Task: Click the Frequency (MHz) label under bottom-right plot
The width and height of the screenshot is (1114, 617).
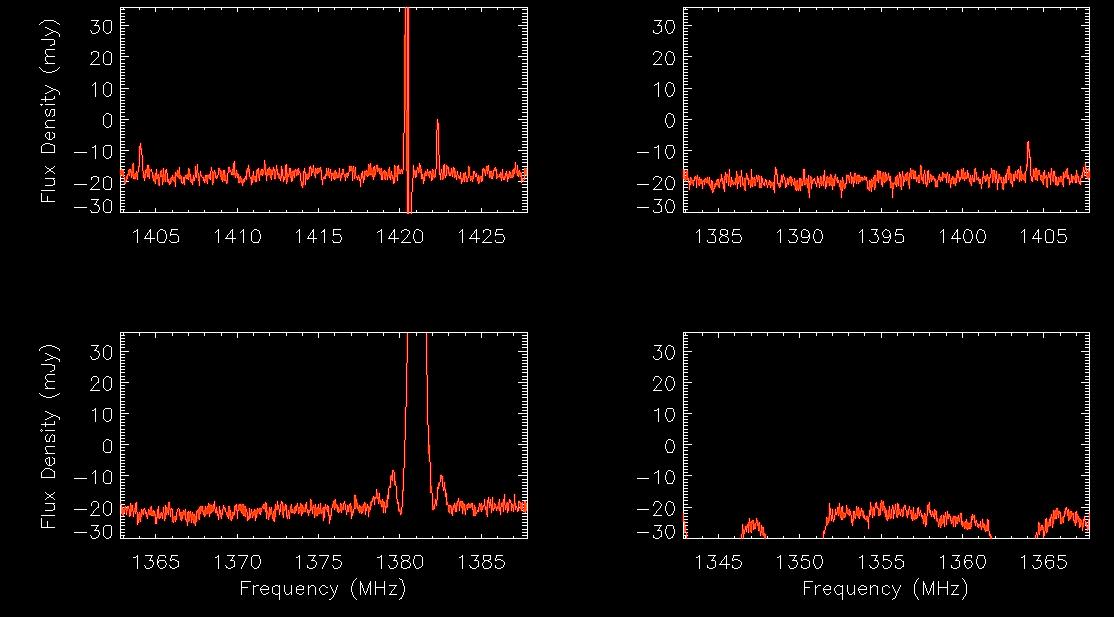Action: point(885,589)
